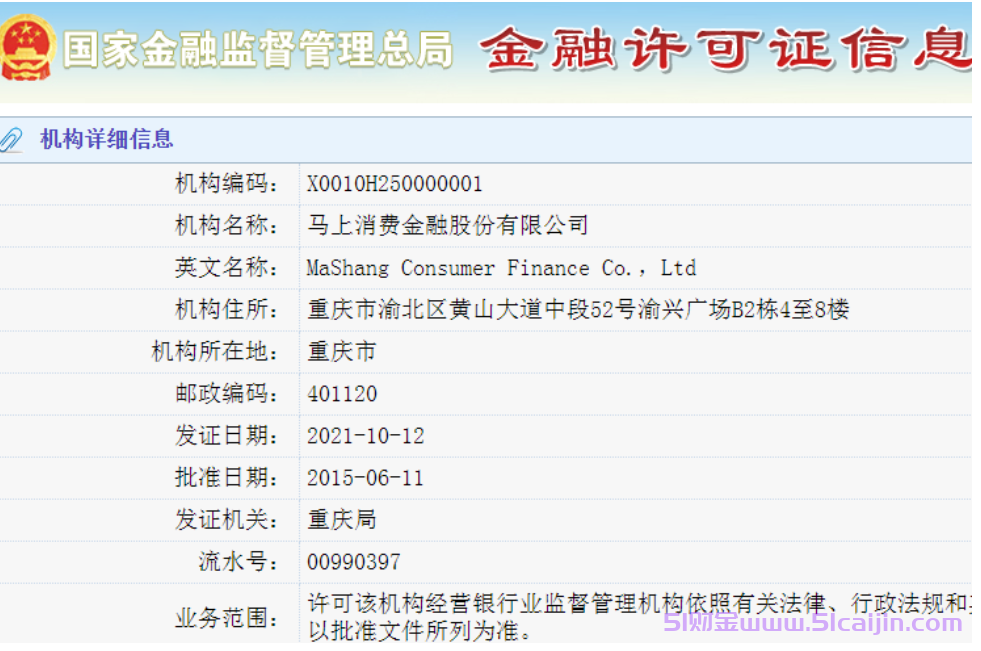Click the company name 马上消费金融股份有限公司
Viewport: 981px width, 651px height.
(x=449, y=225)
